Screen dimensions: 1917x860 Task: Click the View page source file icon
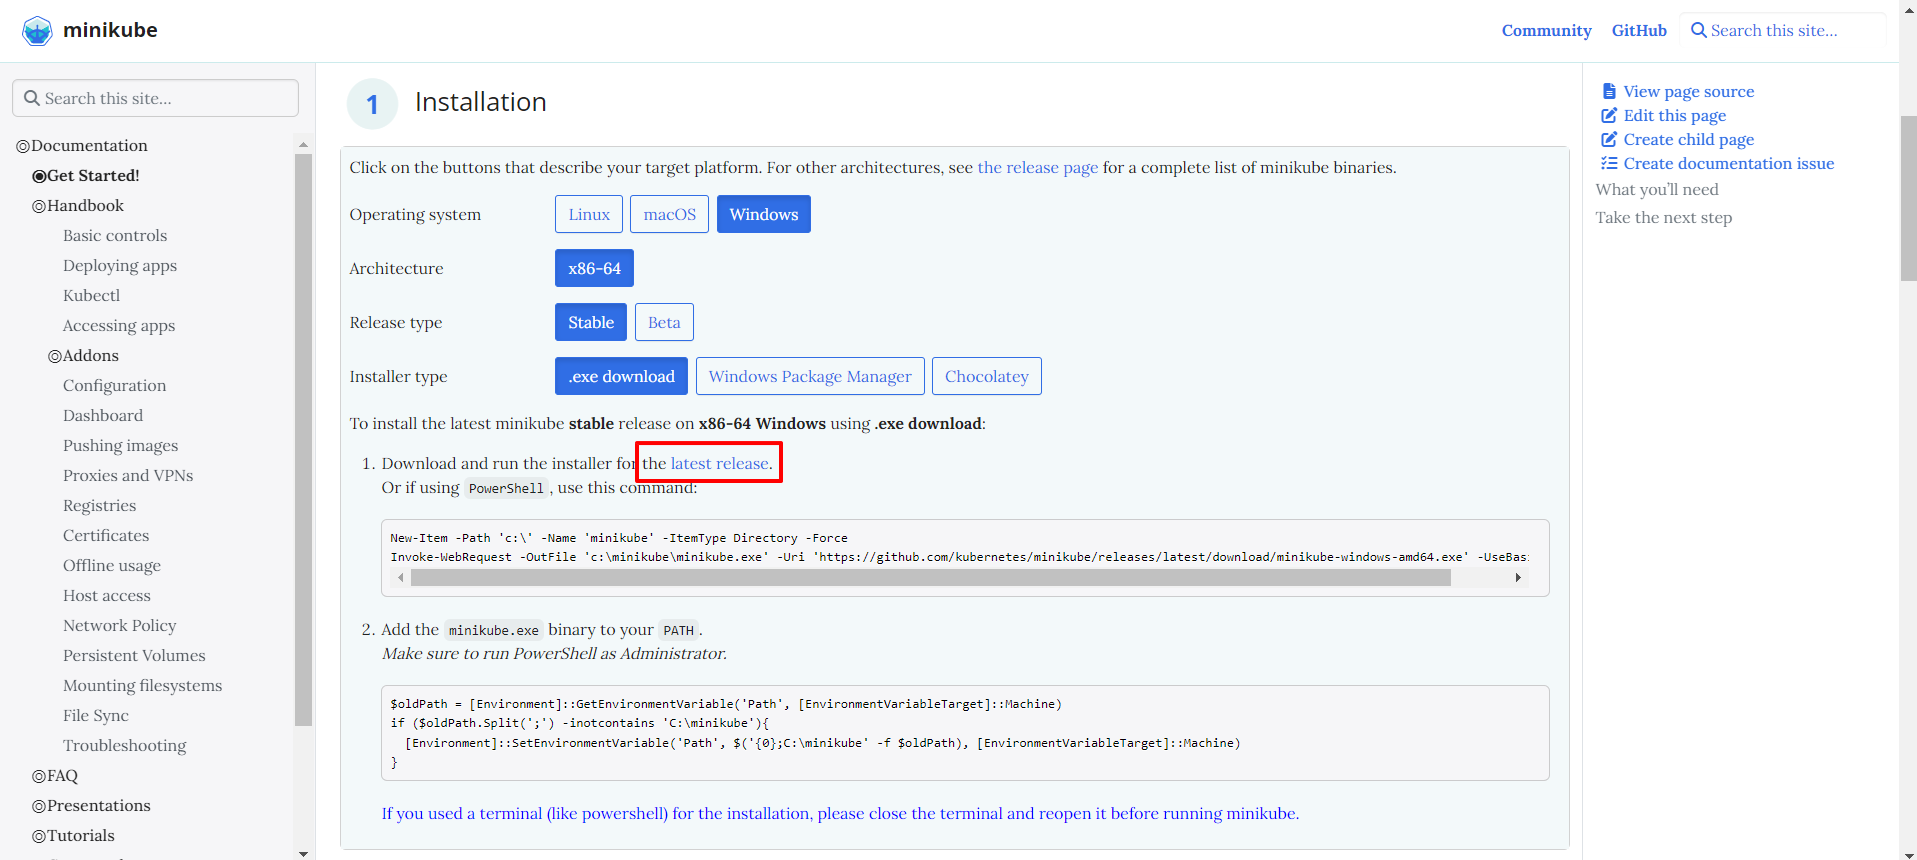(1609, 91)
